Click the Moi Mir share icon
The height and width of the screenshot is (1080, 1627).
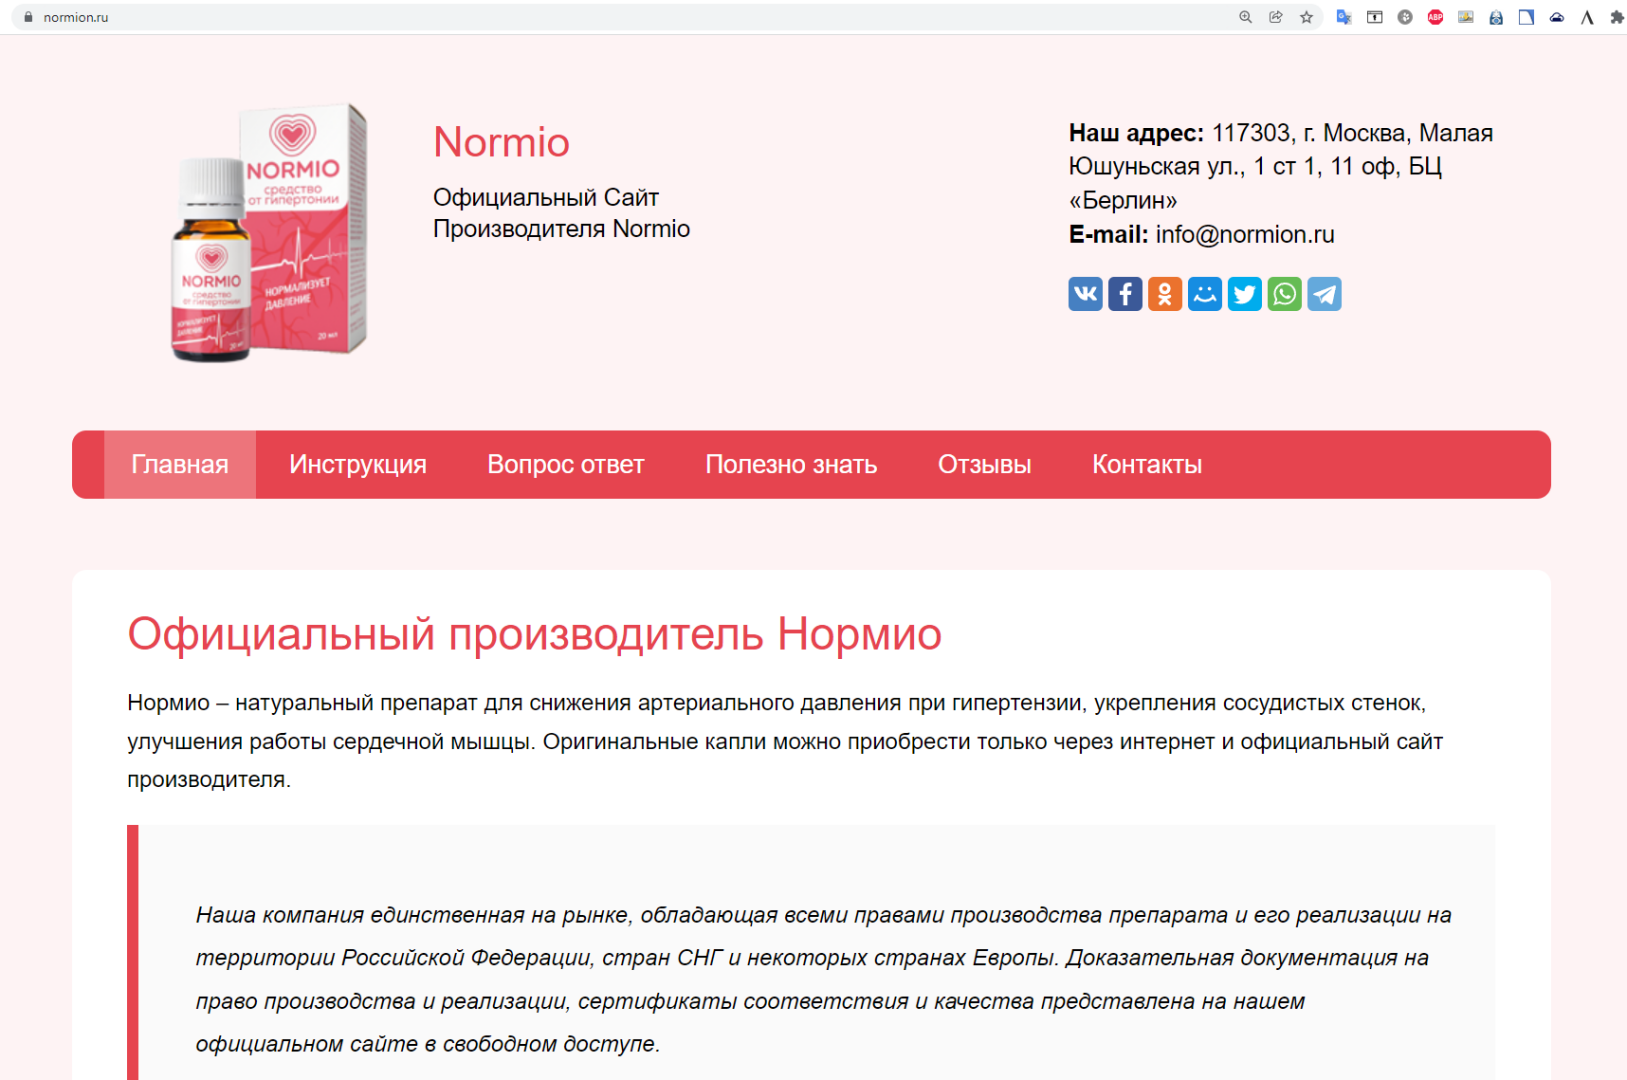tap(1205, 294)
